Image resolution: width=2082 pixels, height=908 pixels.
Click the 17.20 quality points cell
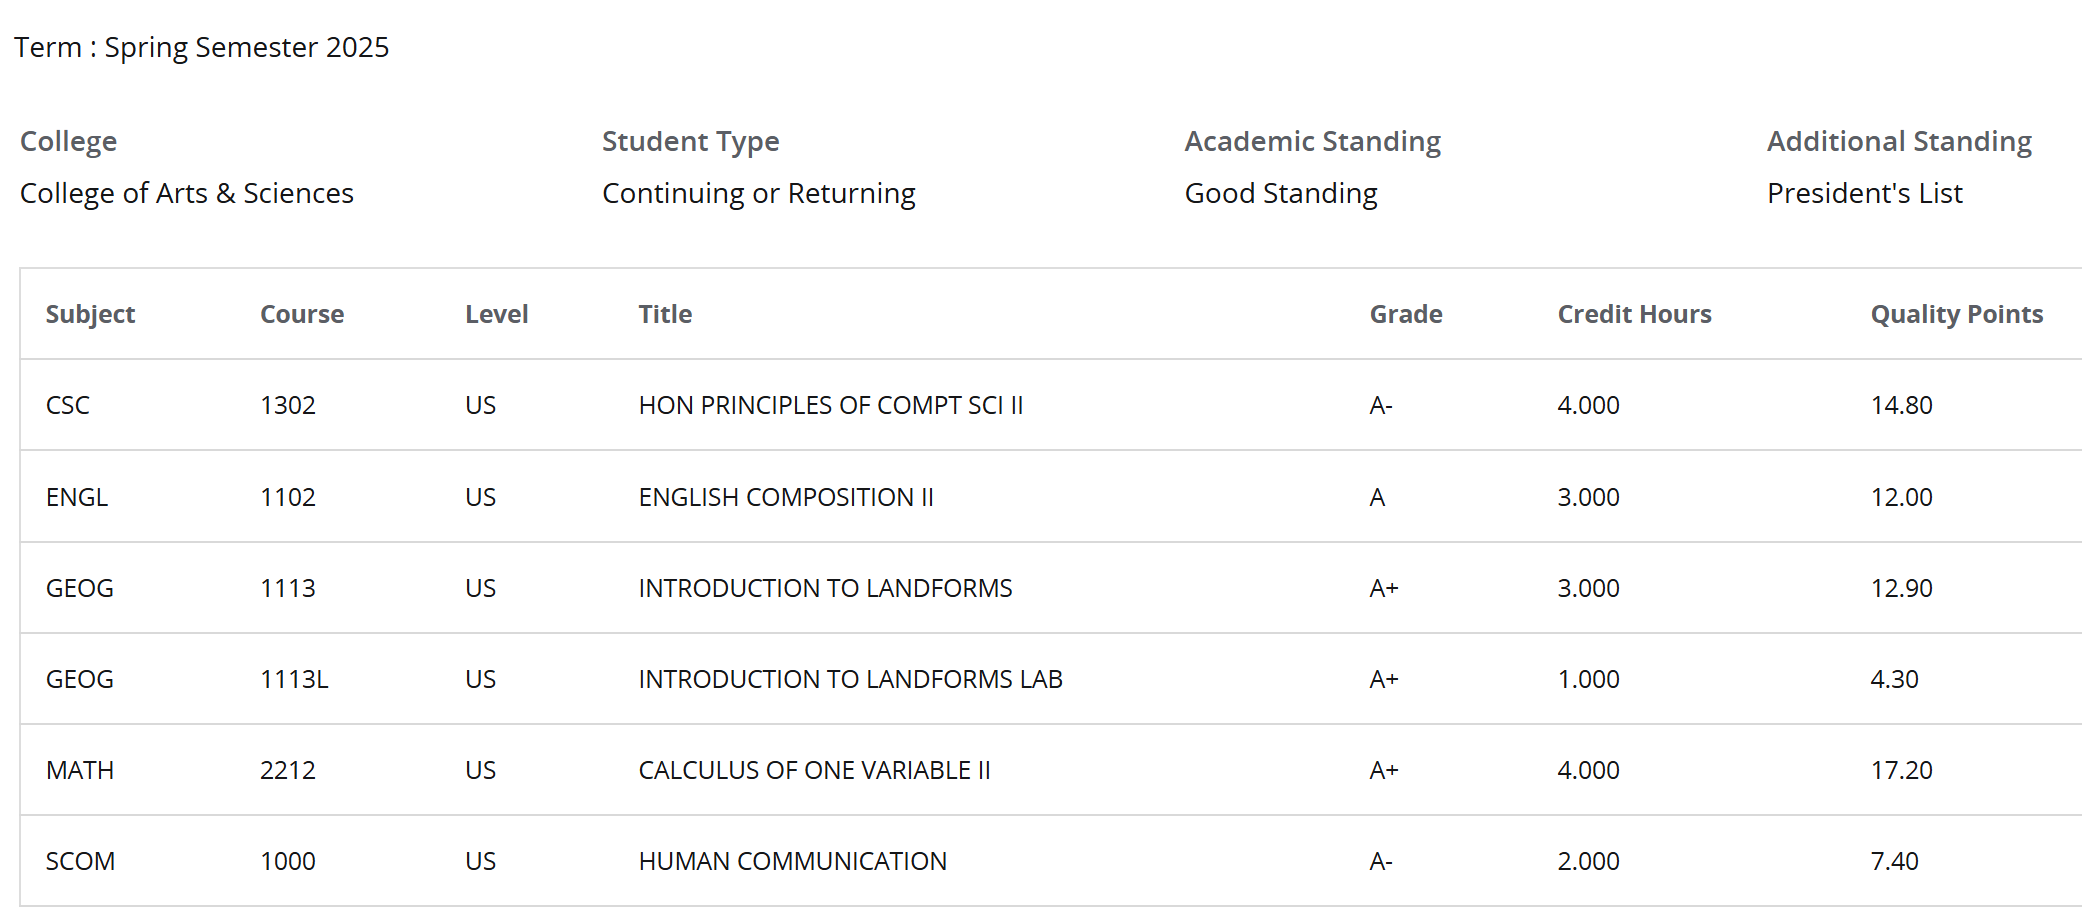[1901, 770]
